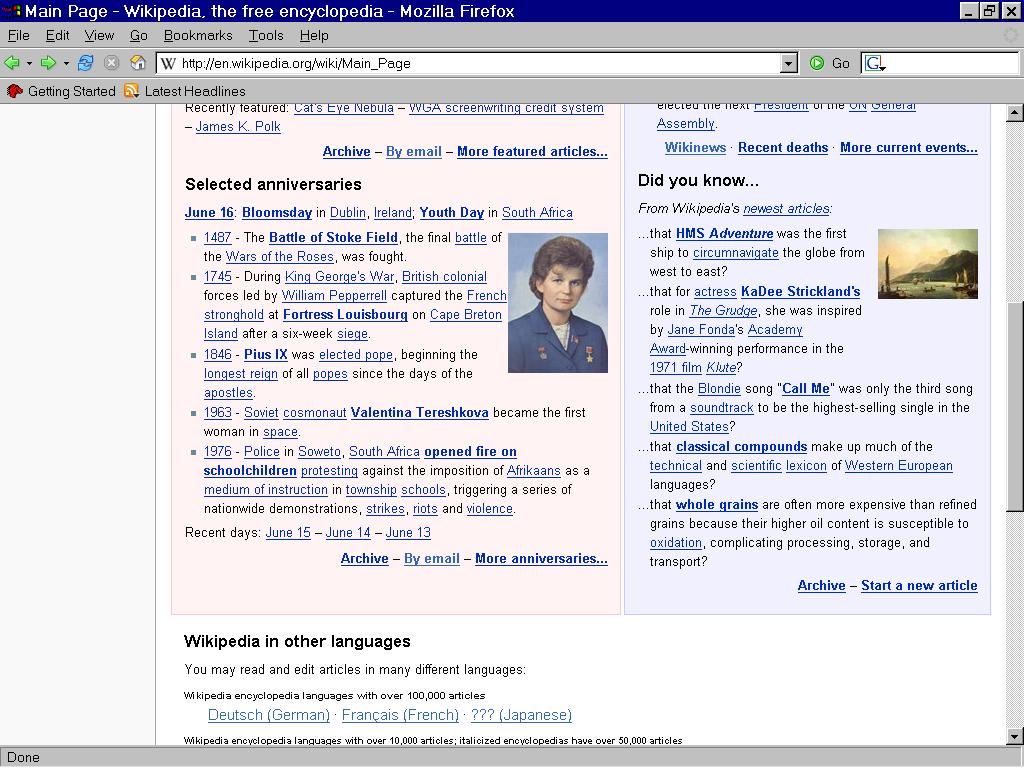Click Done status bar text
The height and width of the screenshot is (768, 1024).
(24, 758)
